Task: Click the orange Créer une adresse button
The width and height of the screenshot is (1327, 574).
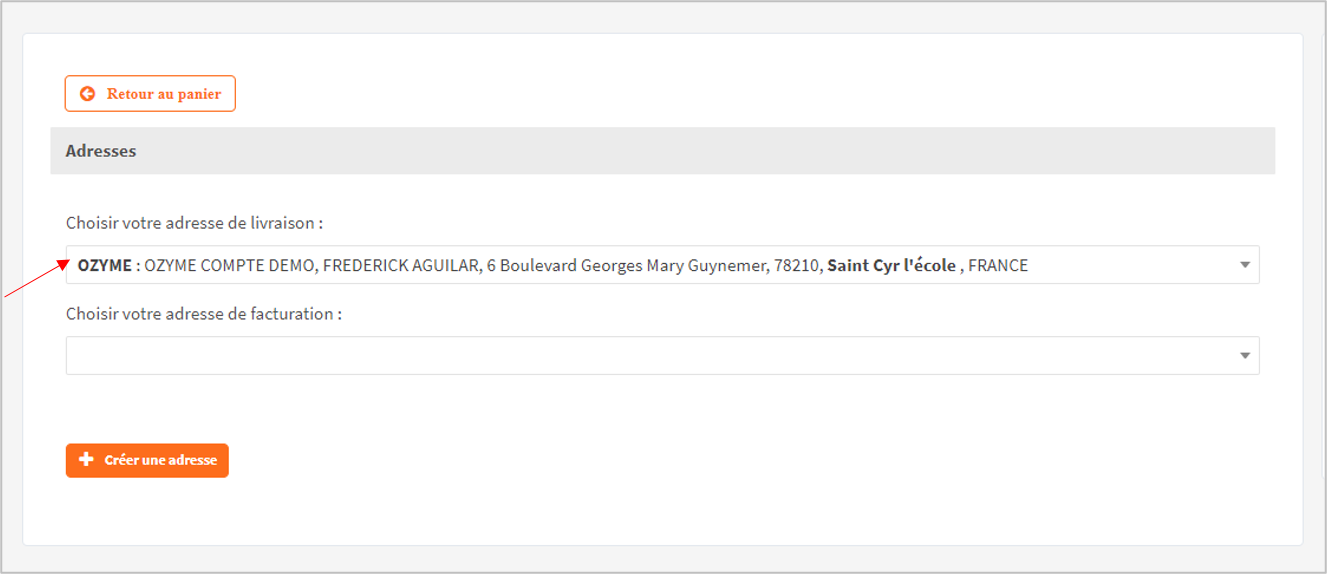Action: [147, 460]
